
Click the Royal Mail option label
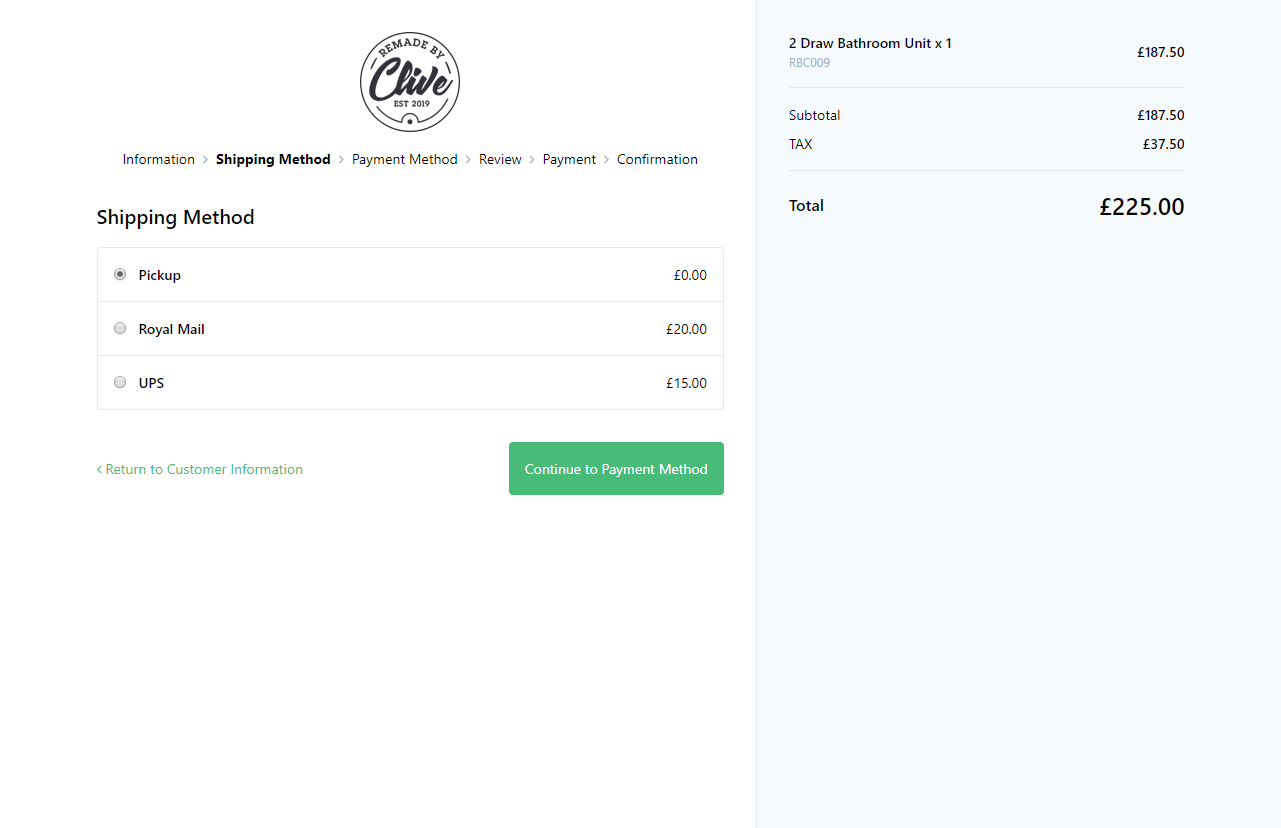172,329
